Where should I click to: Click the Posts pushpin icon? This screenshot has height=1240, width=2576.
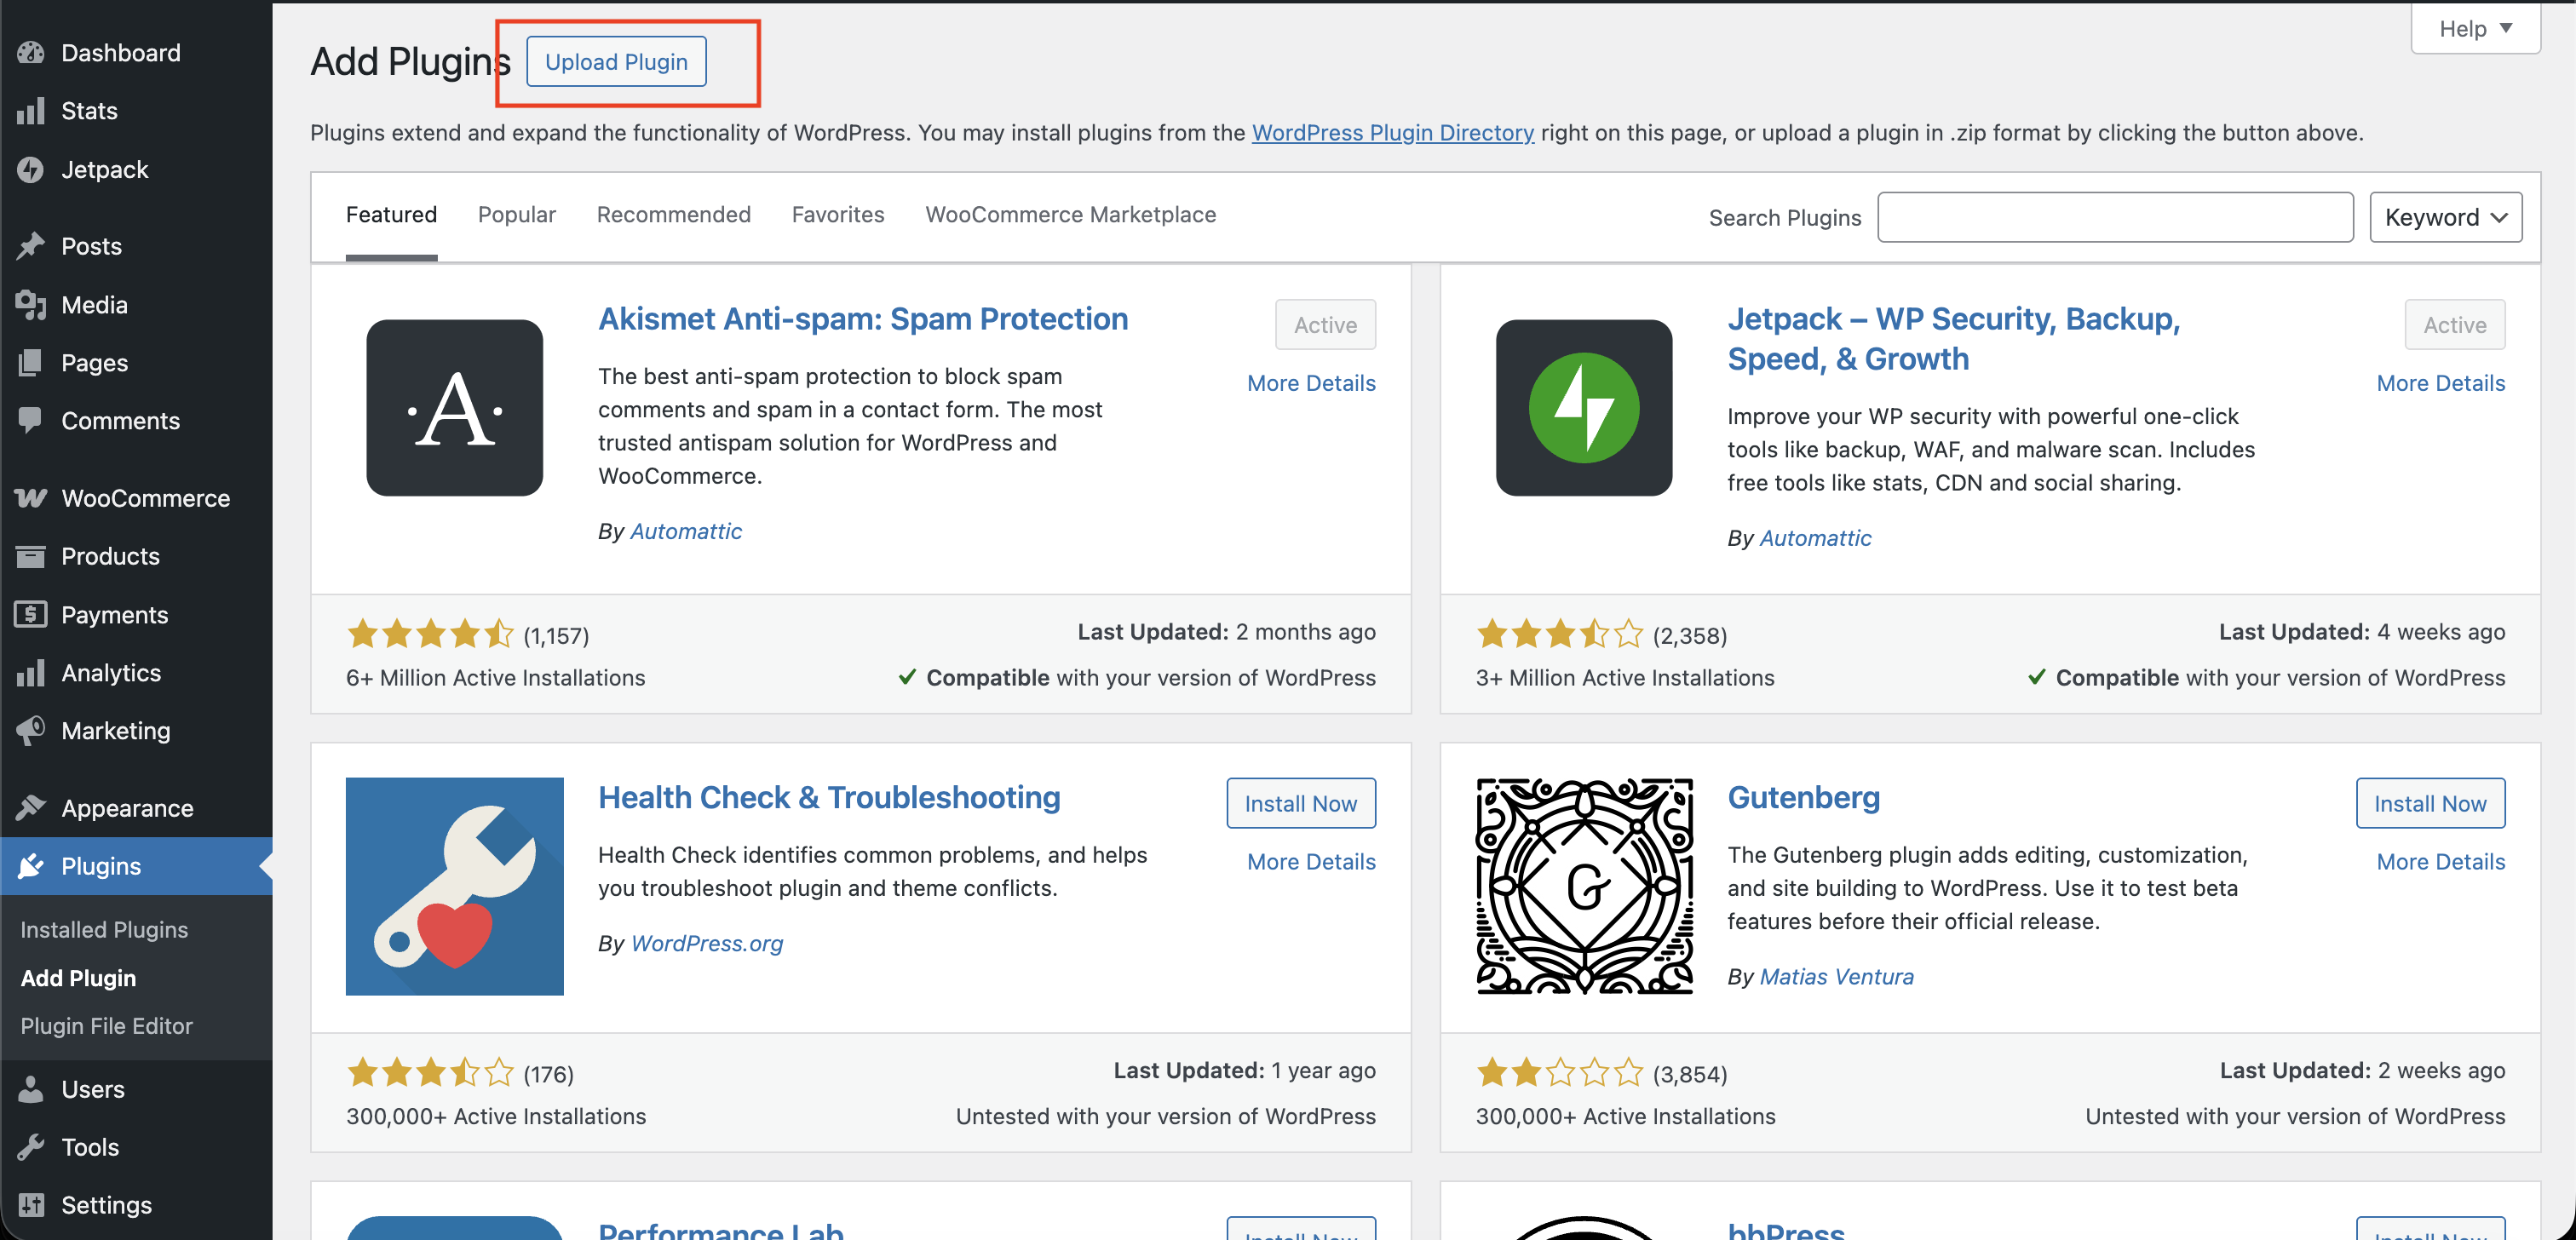(x=31, y=246)
